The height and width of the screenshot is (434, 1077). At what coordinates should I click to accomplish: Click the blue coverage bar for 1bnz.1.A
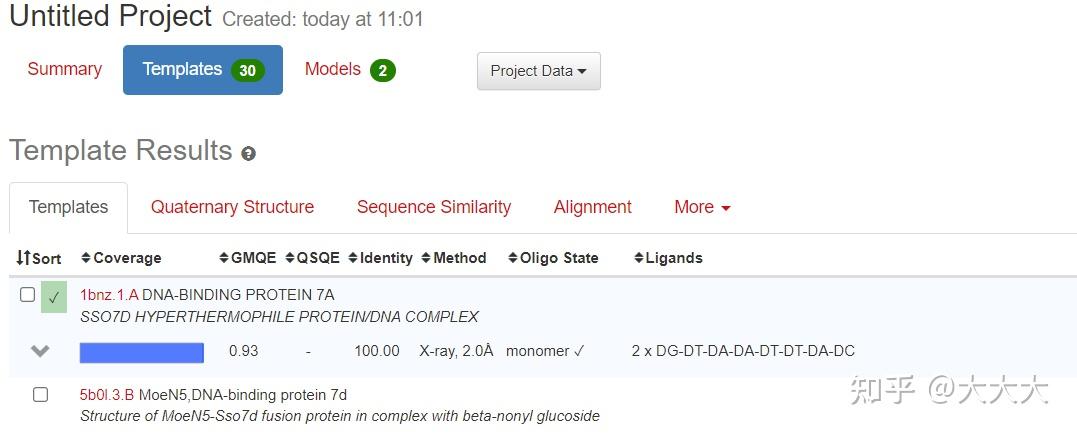(x=142, y=352)
